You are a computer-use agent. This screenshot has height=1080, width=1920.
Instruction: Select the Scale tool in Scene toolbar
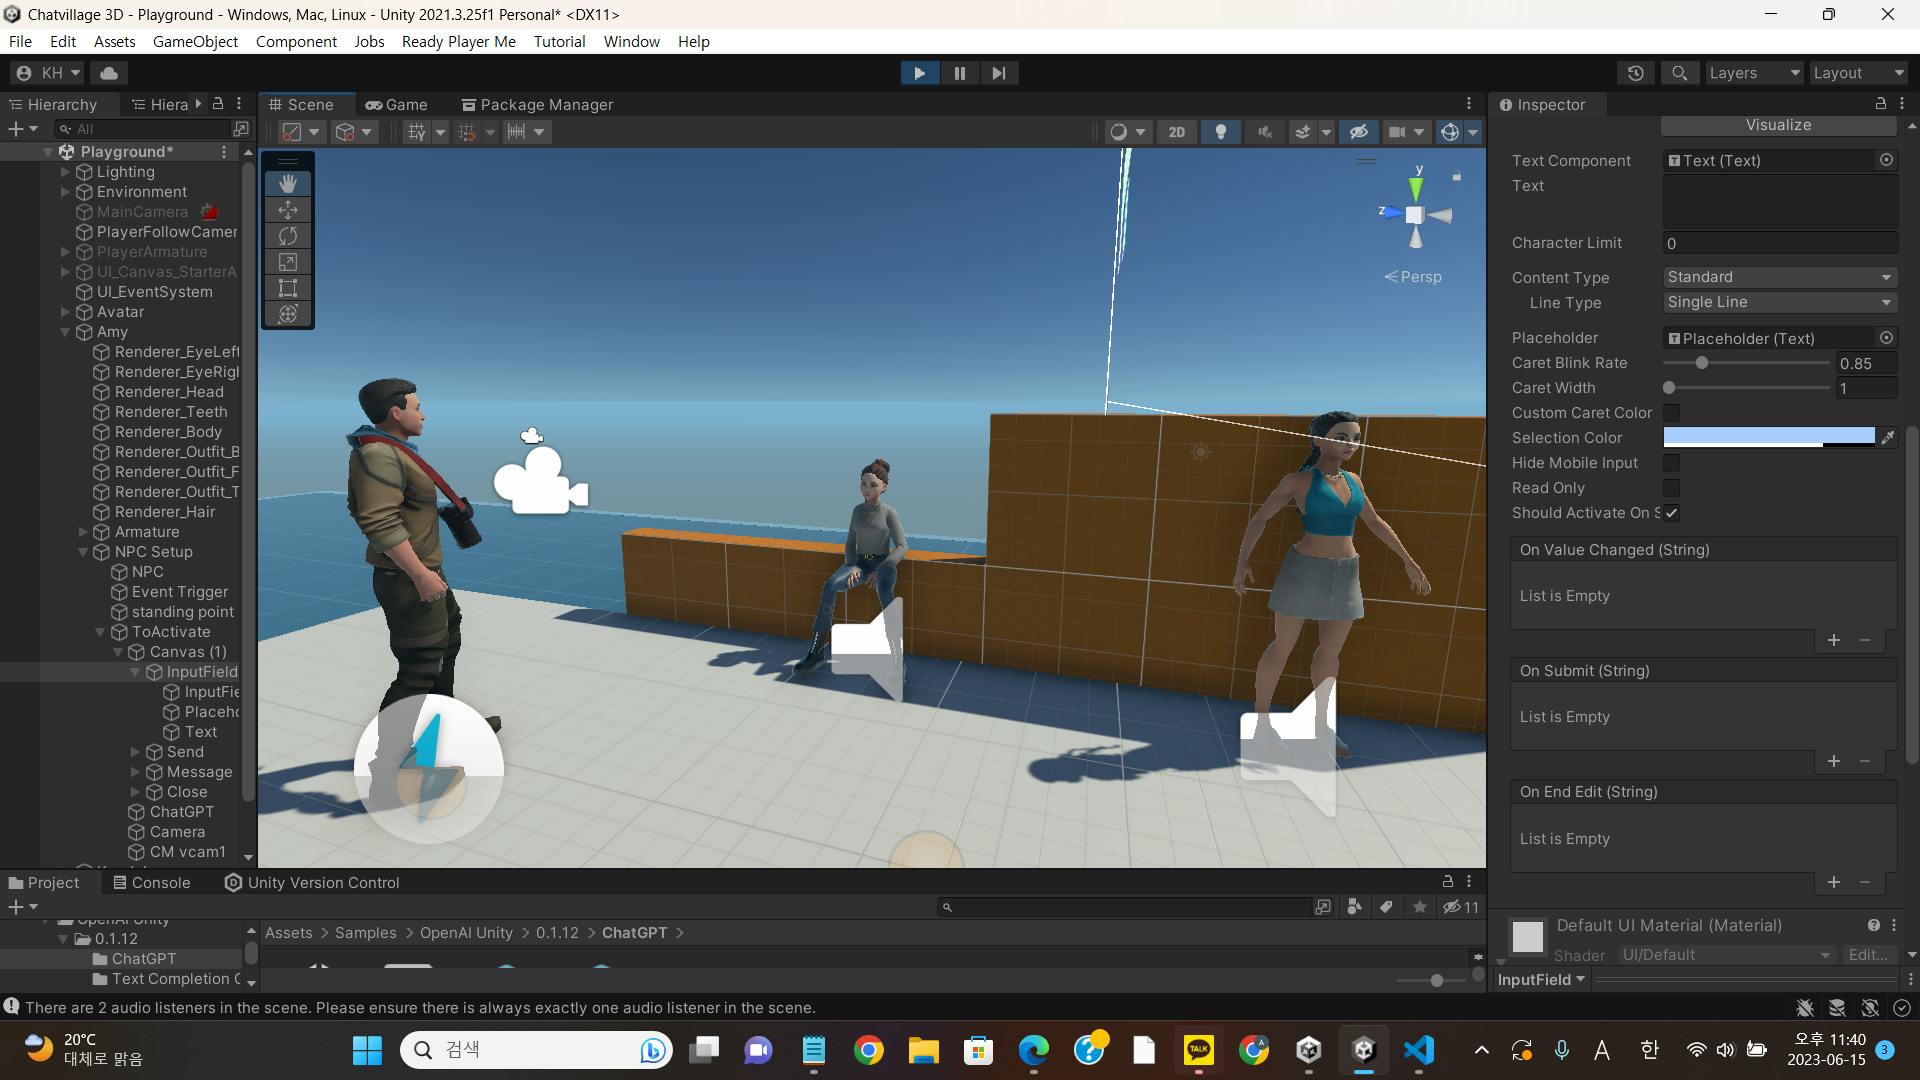tap(288, 262)
